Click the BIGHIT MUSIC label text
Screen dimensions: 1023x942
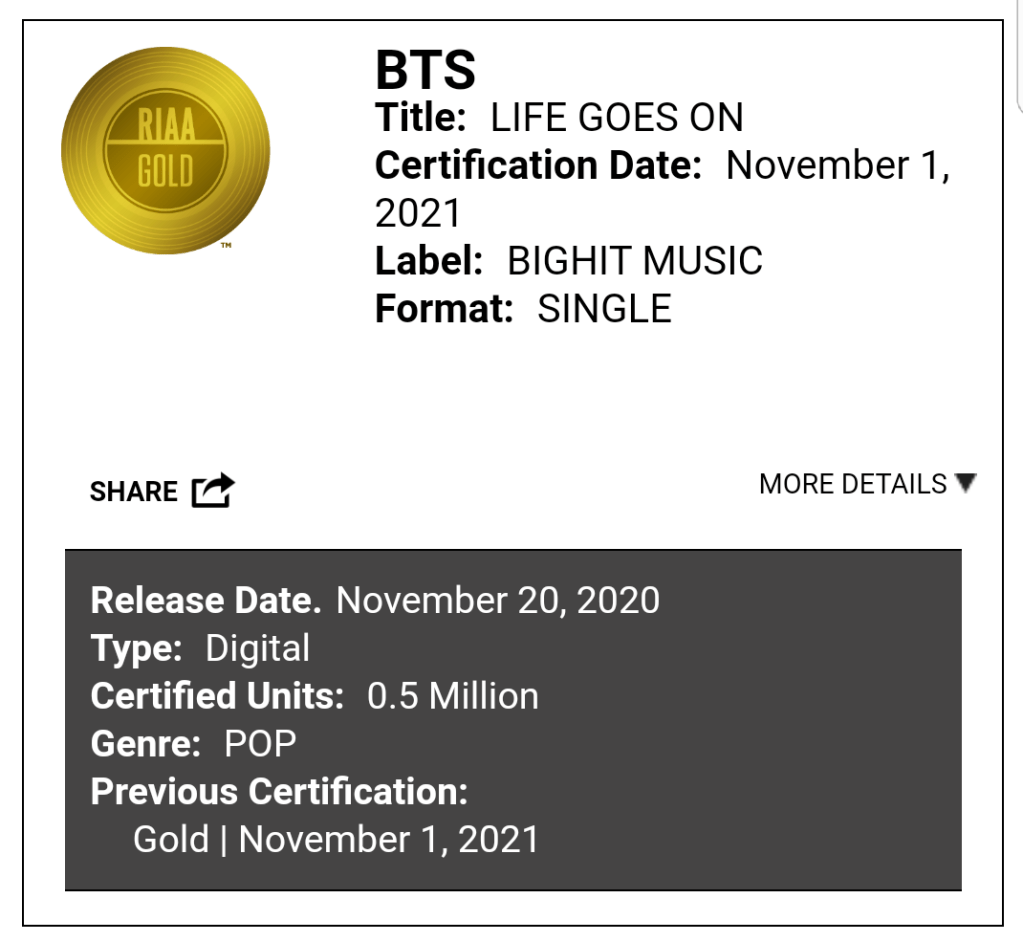point(634,261)
